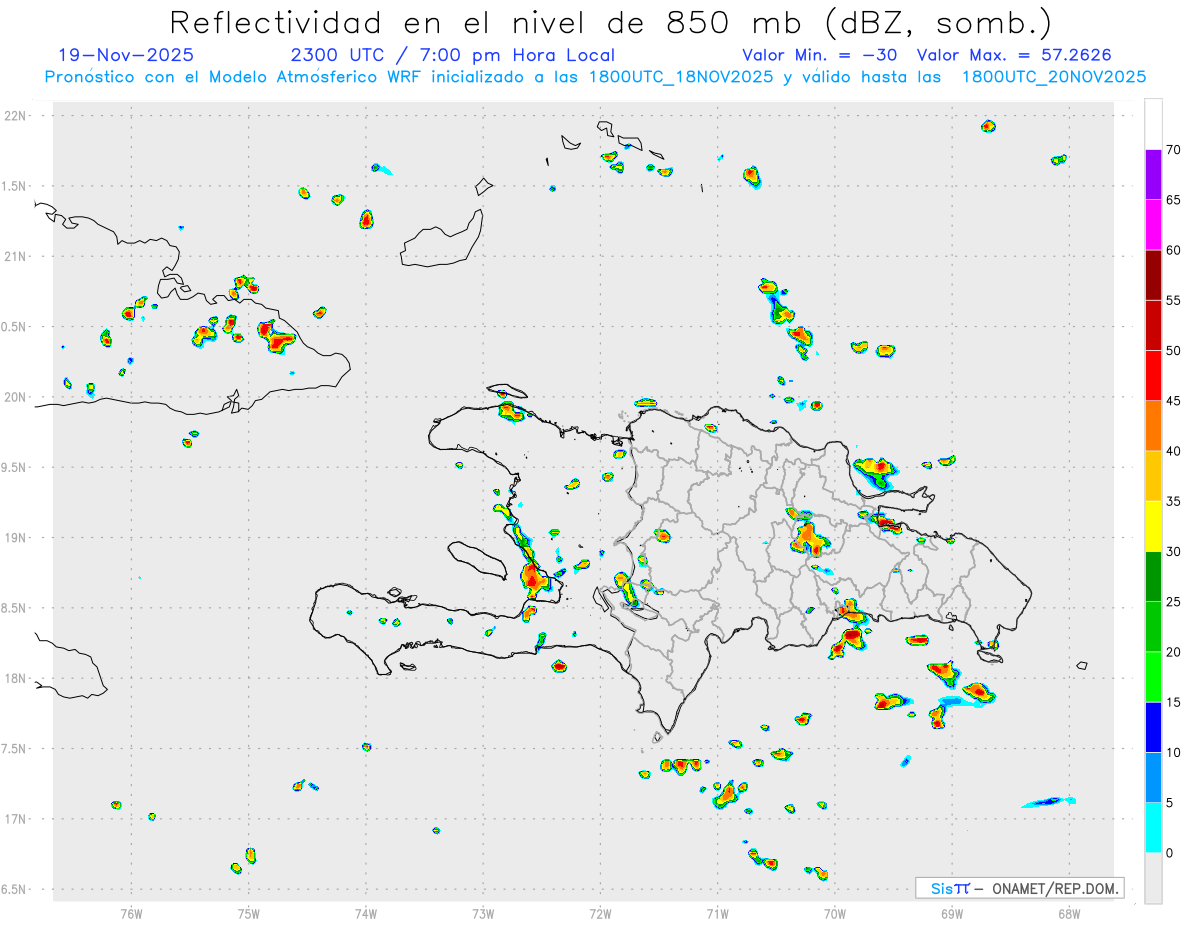Click the gold 35-40 dBZ color bar segment
This screenshot has width=1200, height=927.
[x=1153, y=476]
